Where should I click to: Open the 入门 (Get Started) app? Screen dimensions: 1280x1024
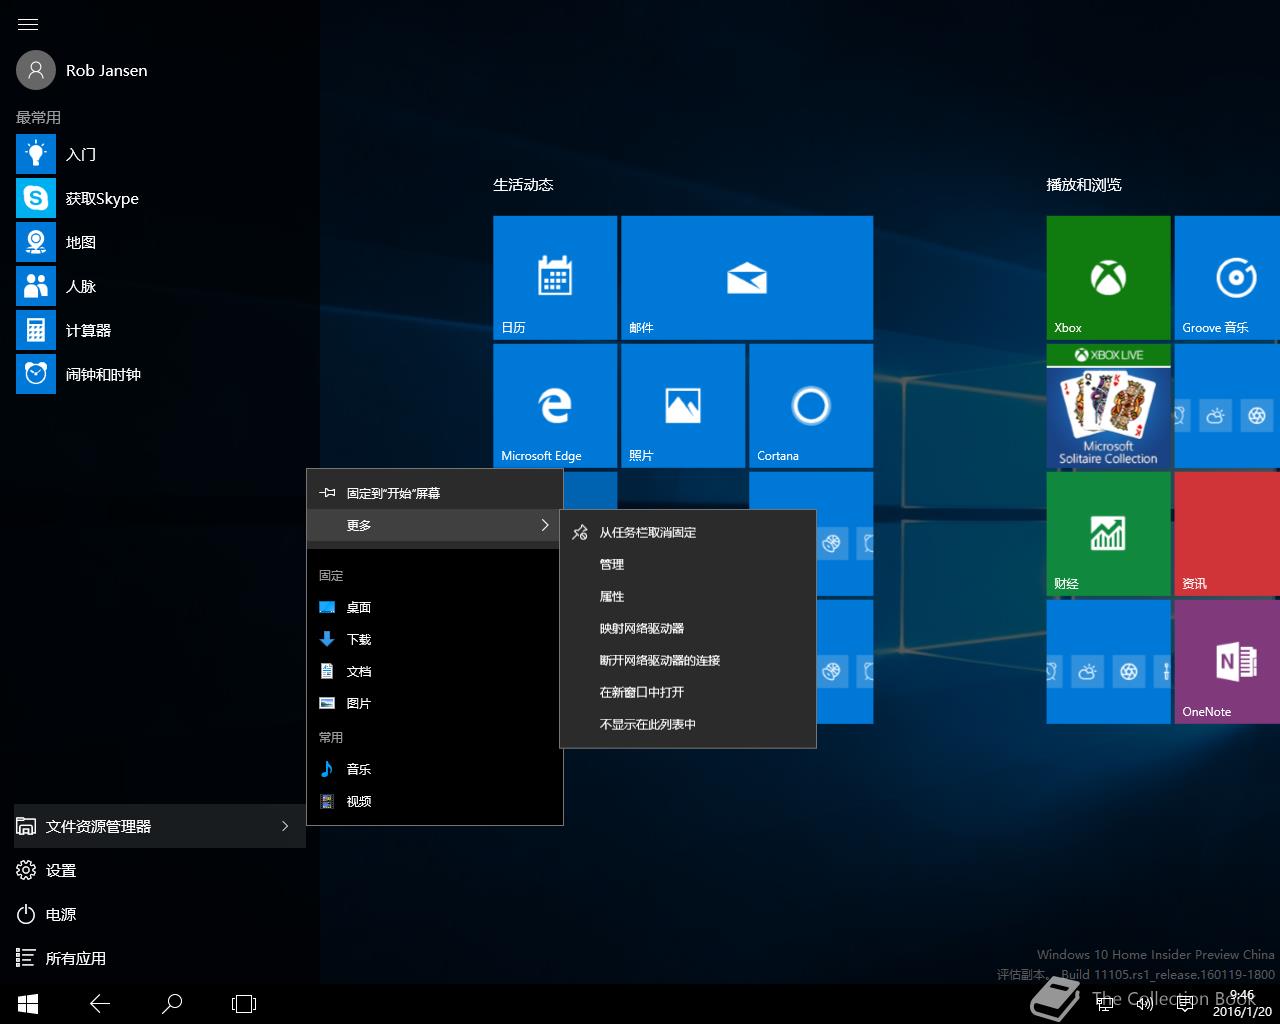tap(160, 154)
